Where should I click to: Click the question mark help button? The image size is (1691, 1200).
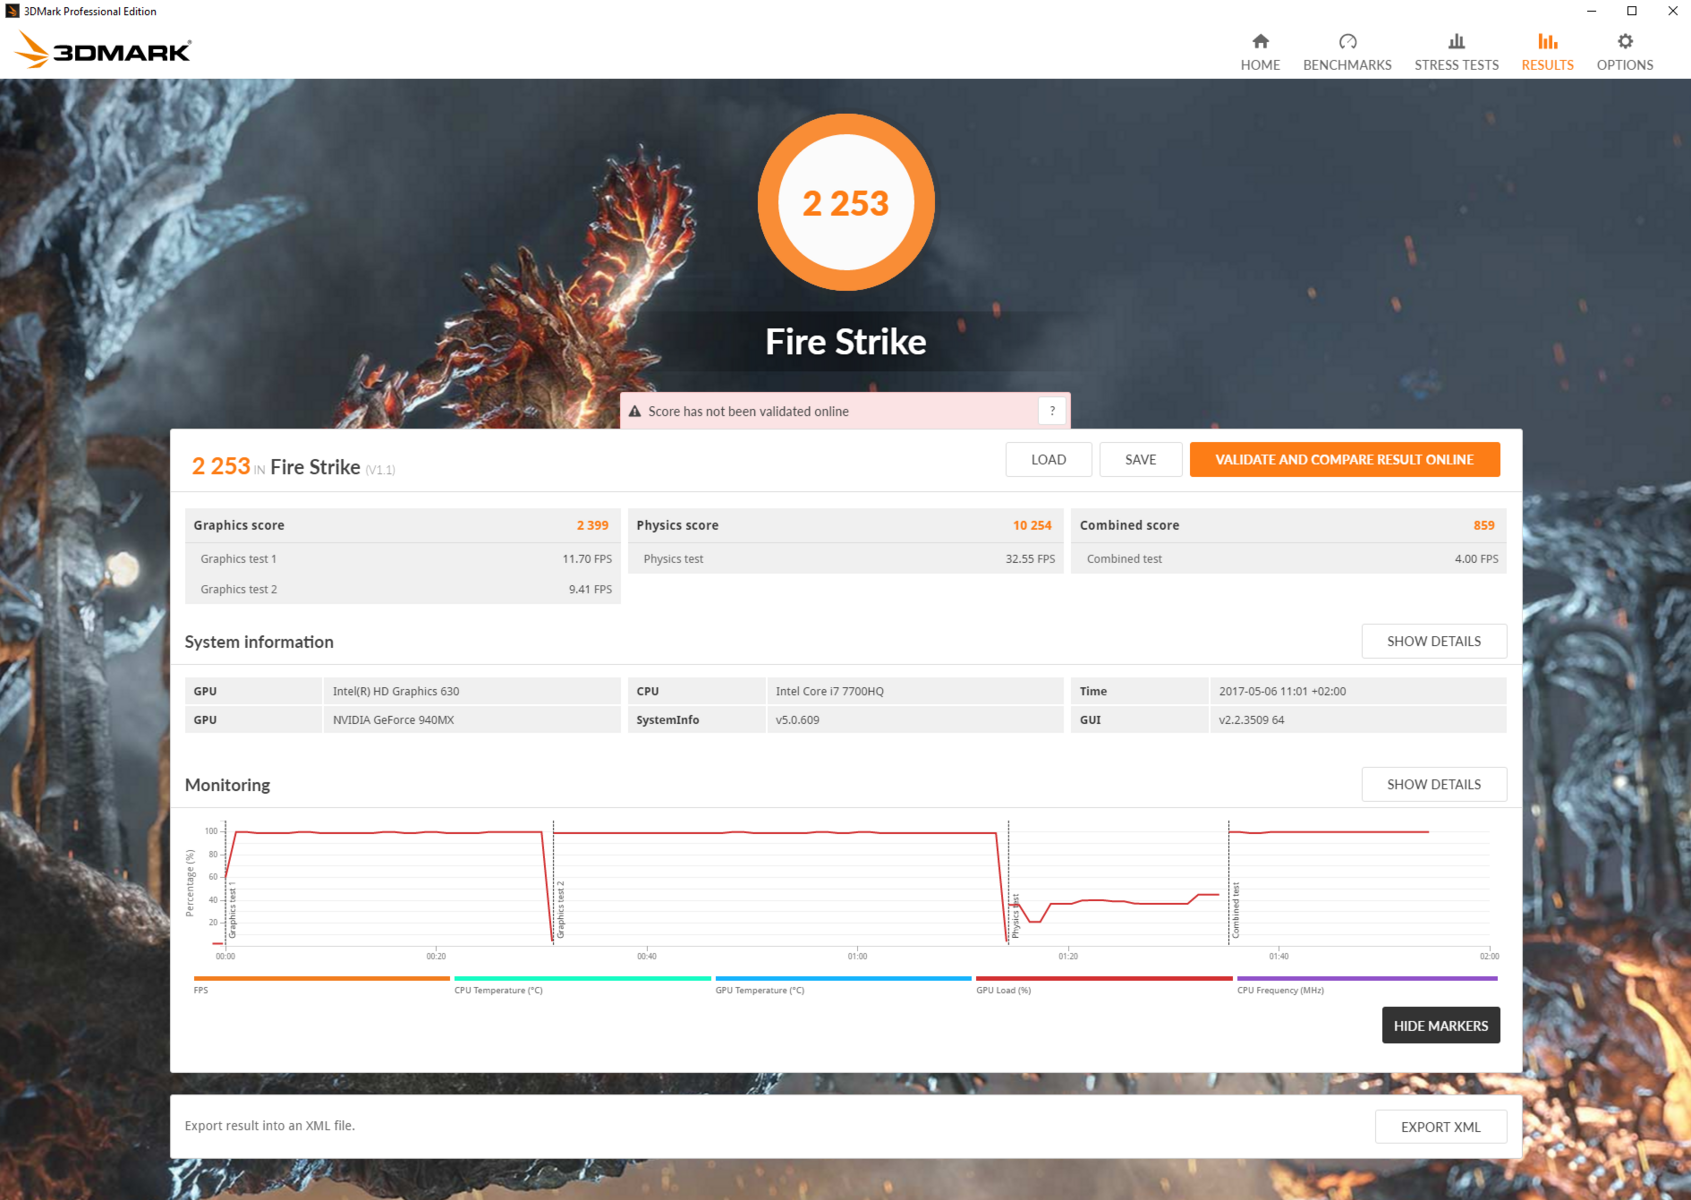[x=1052, y=411]
